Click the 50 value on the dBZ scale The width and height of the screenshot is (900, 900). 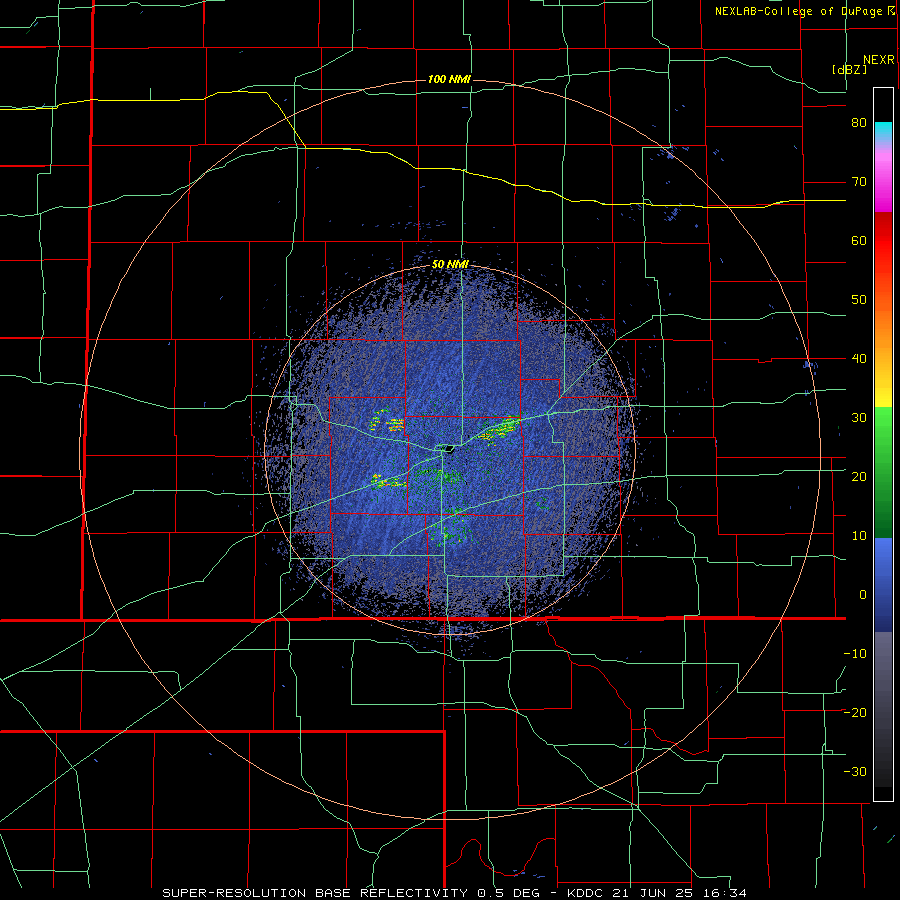[859, 300]
